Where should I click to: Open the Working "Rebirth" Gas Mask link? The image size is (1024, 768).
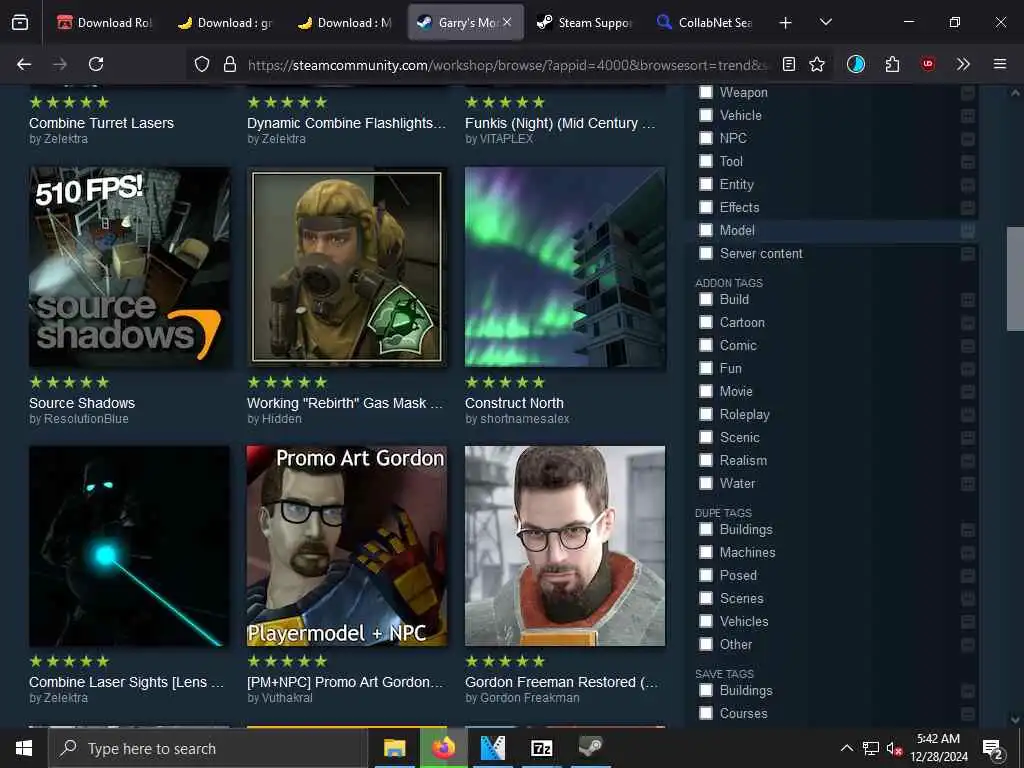[345, 403]
